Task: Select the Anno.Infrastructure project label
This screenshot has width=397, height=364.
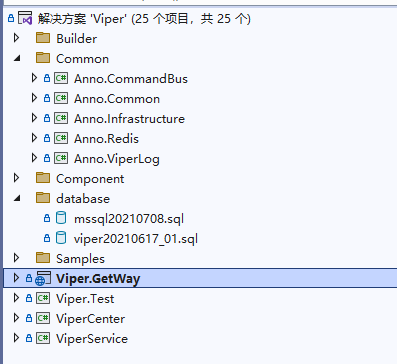Action: [x=129, y=119]
